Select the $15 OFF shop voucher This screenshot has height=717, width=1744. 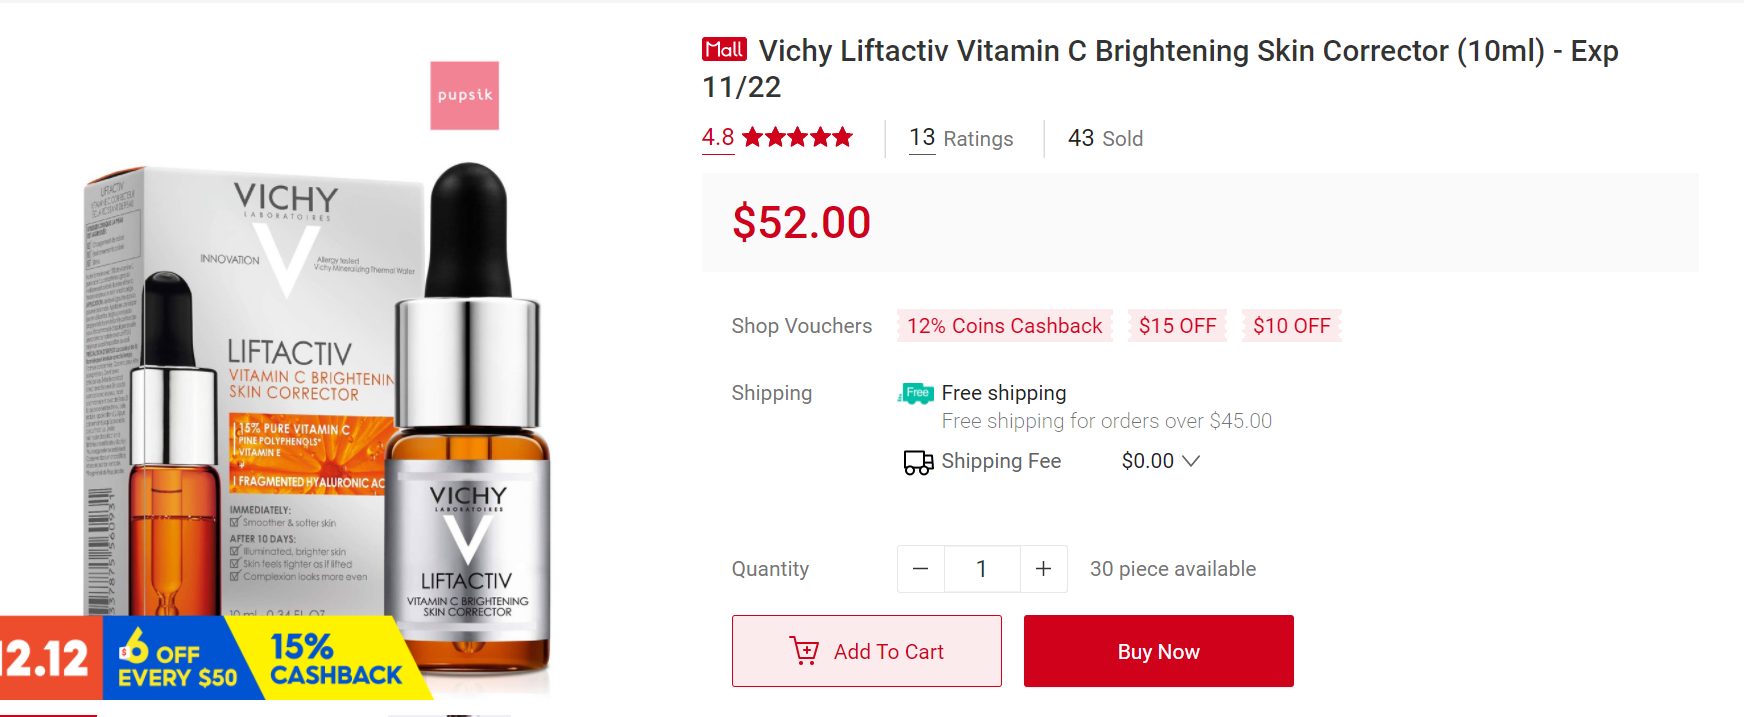(1177, 326)
